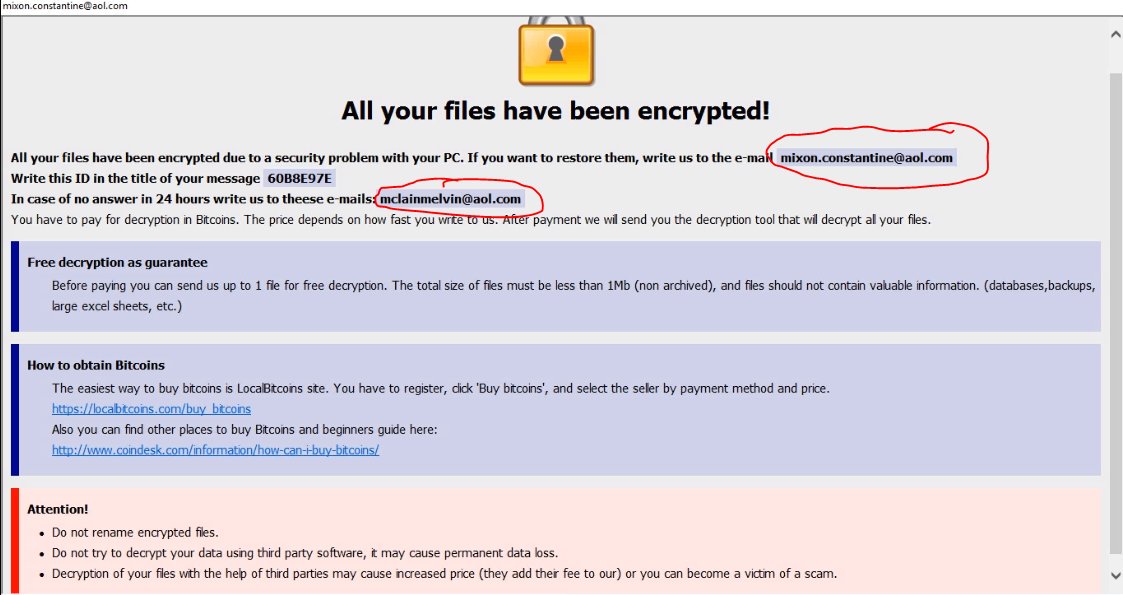The height and width of the screenshot is (595, 1123).
Task: Click the dark blue bar beside Free decryption section
Action: point(15,286)
